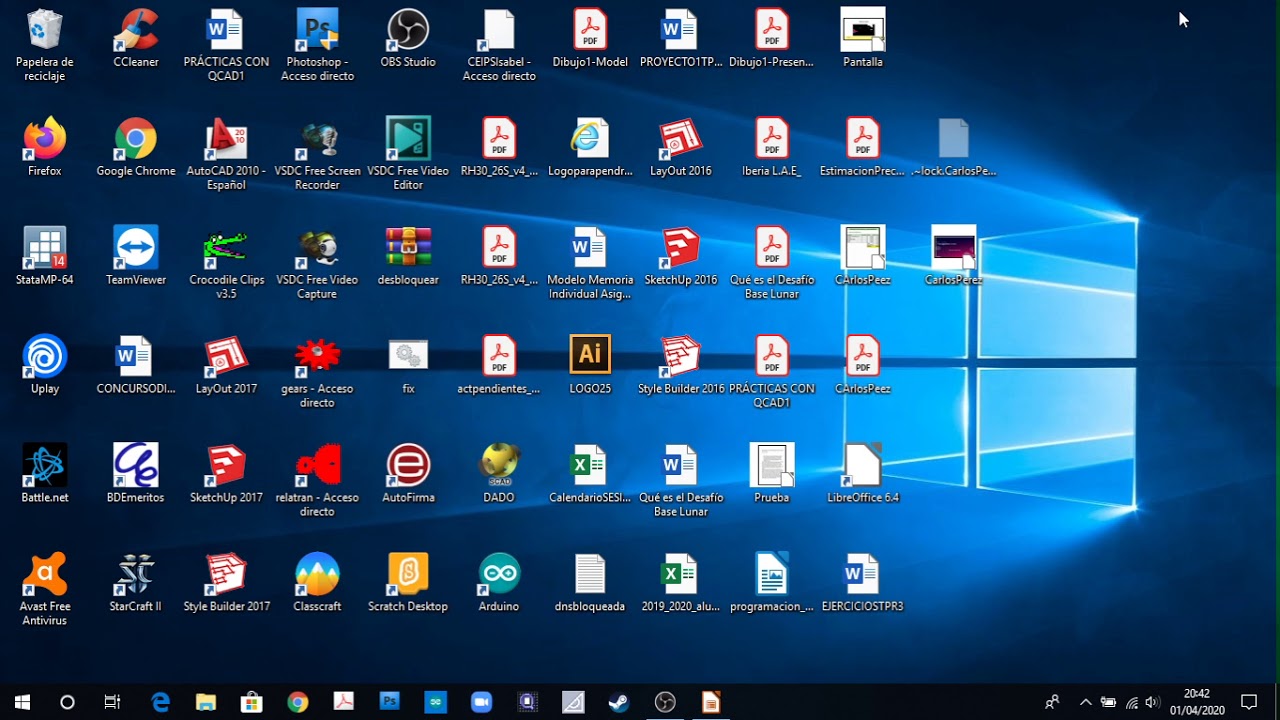The width and height of the screenshot is (1280, 720).
Task: Select the DADO desktop icon
Action: coord(499,466)
